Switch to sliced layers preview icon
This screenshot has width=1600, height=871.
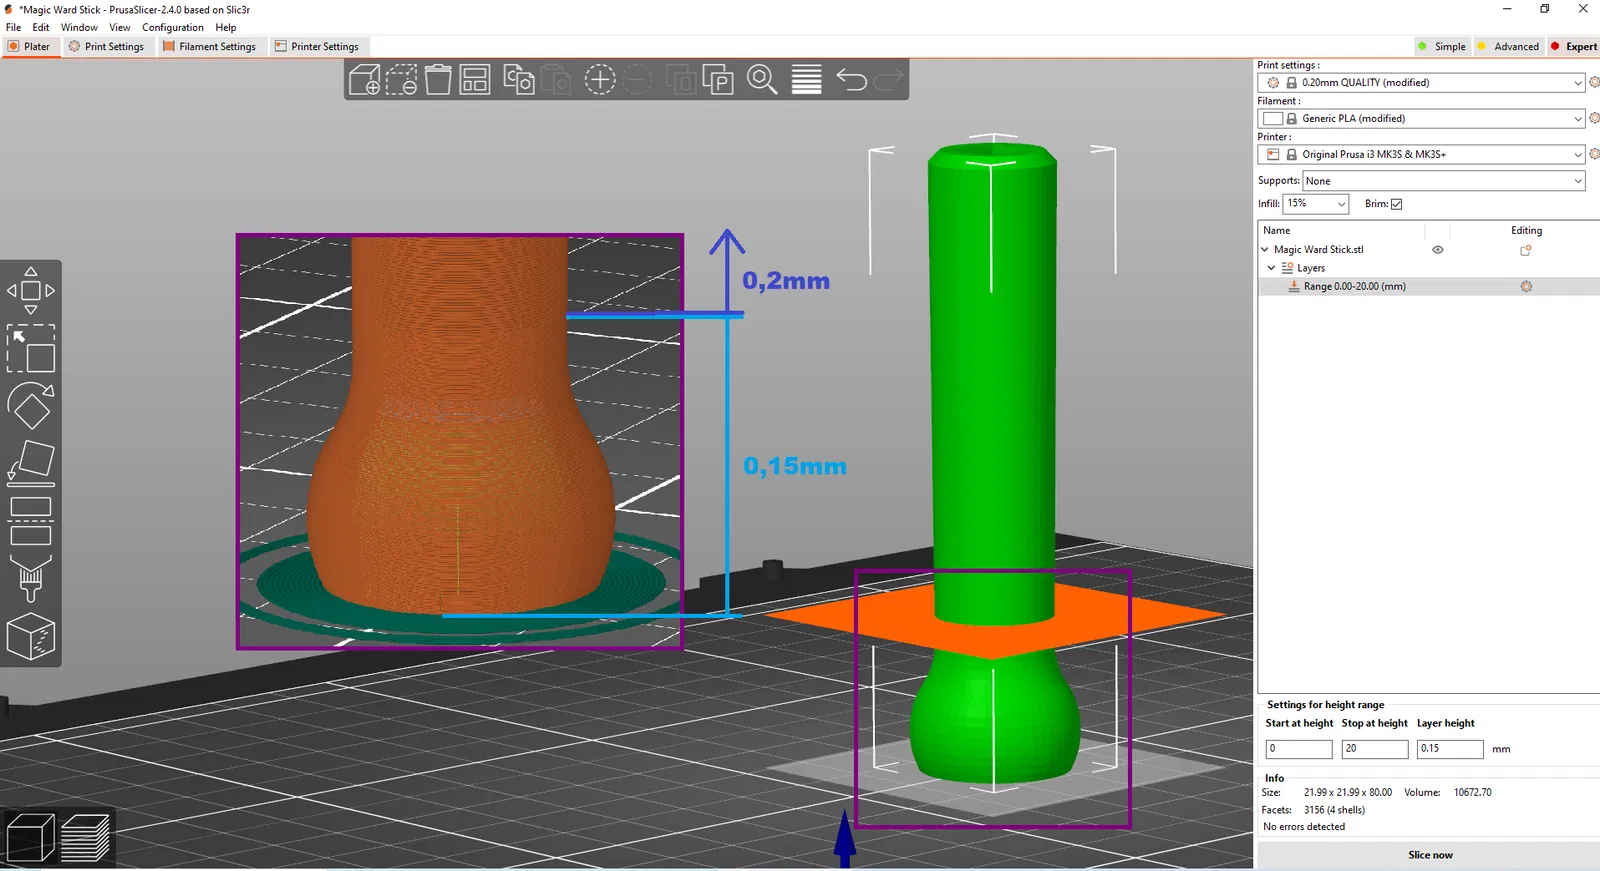point(85,838)
